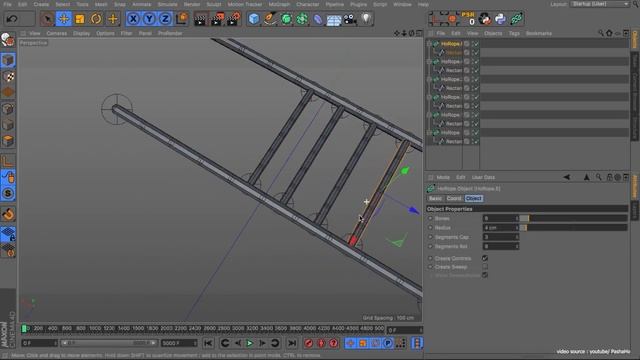Viewport: 640px width, 360px height.
Task: Add a Camera object
Action: [350, 19]
